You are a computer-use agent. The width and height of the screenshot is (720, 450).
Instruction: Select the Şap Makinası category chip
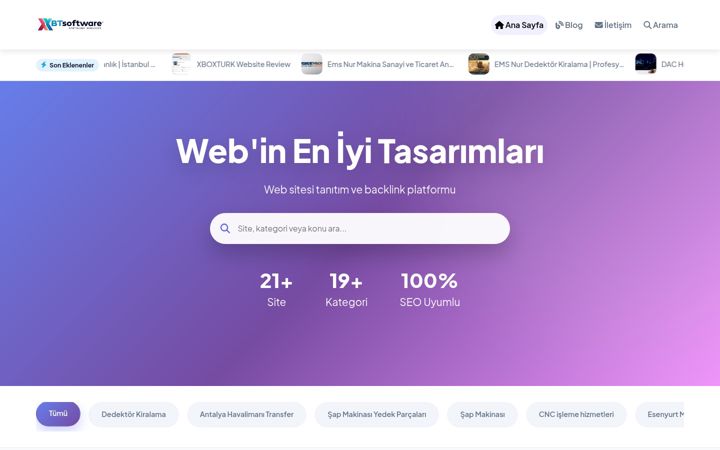(482, 414)
